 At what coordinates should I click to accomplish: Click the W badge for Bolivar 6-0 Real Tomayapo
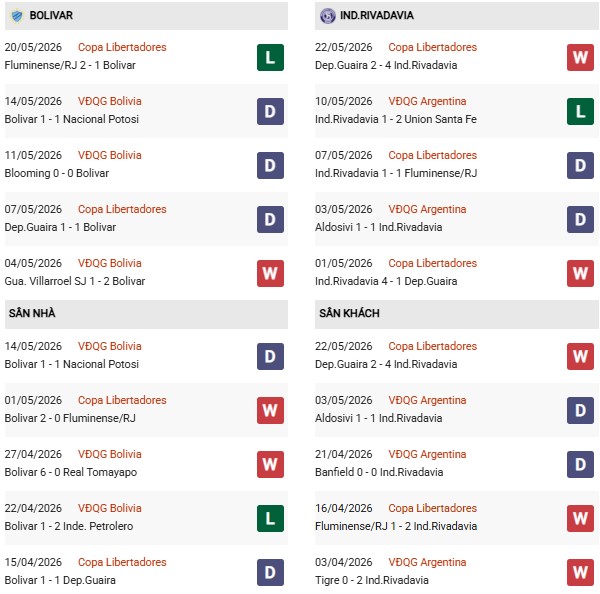point(270,464)
